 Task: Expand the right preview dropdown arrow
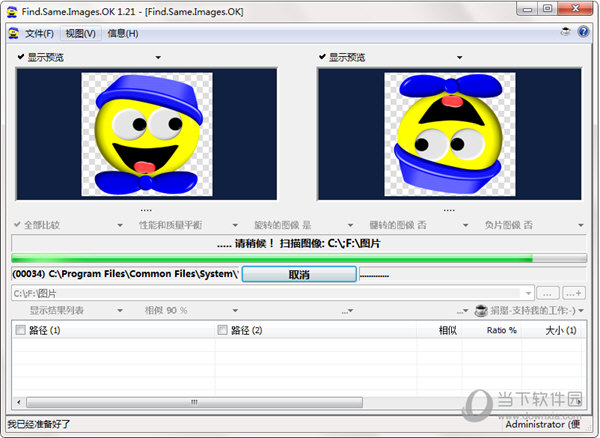pyautogui.click(x=460, y=58)
